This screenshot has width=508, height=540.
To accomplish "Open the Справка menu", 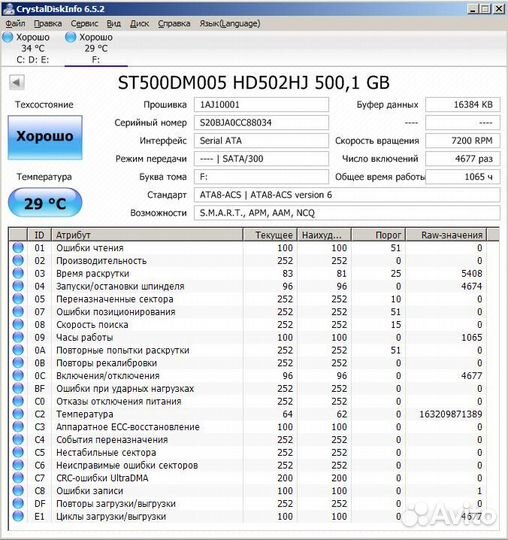I will [x=174, y=24].
